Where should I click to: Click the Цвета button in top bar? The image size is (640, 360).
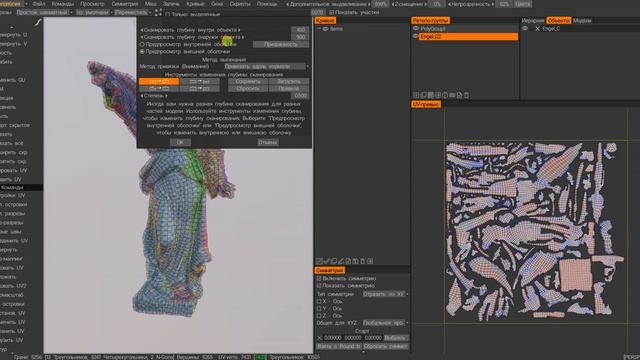[x=522, y=4]
